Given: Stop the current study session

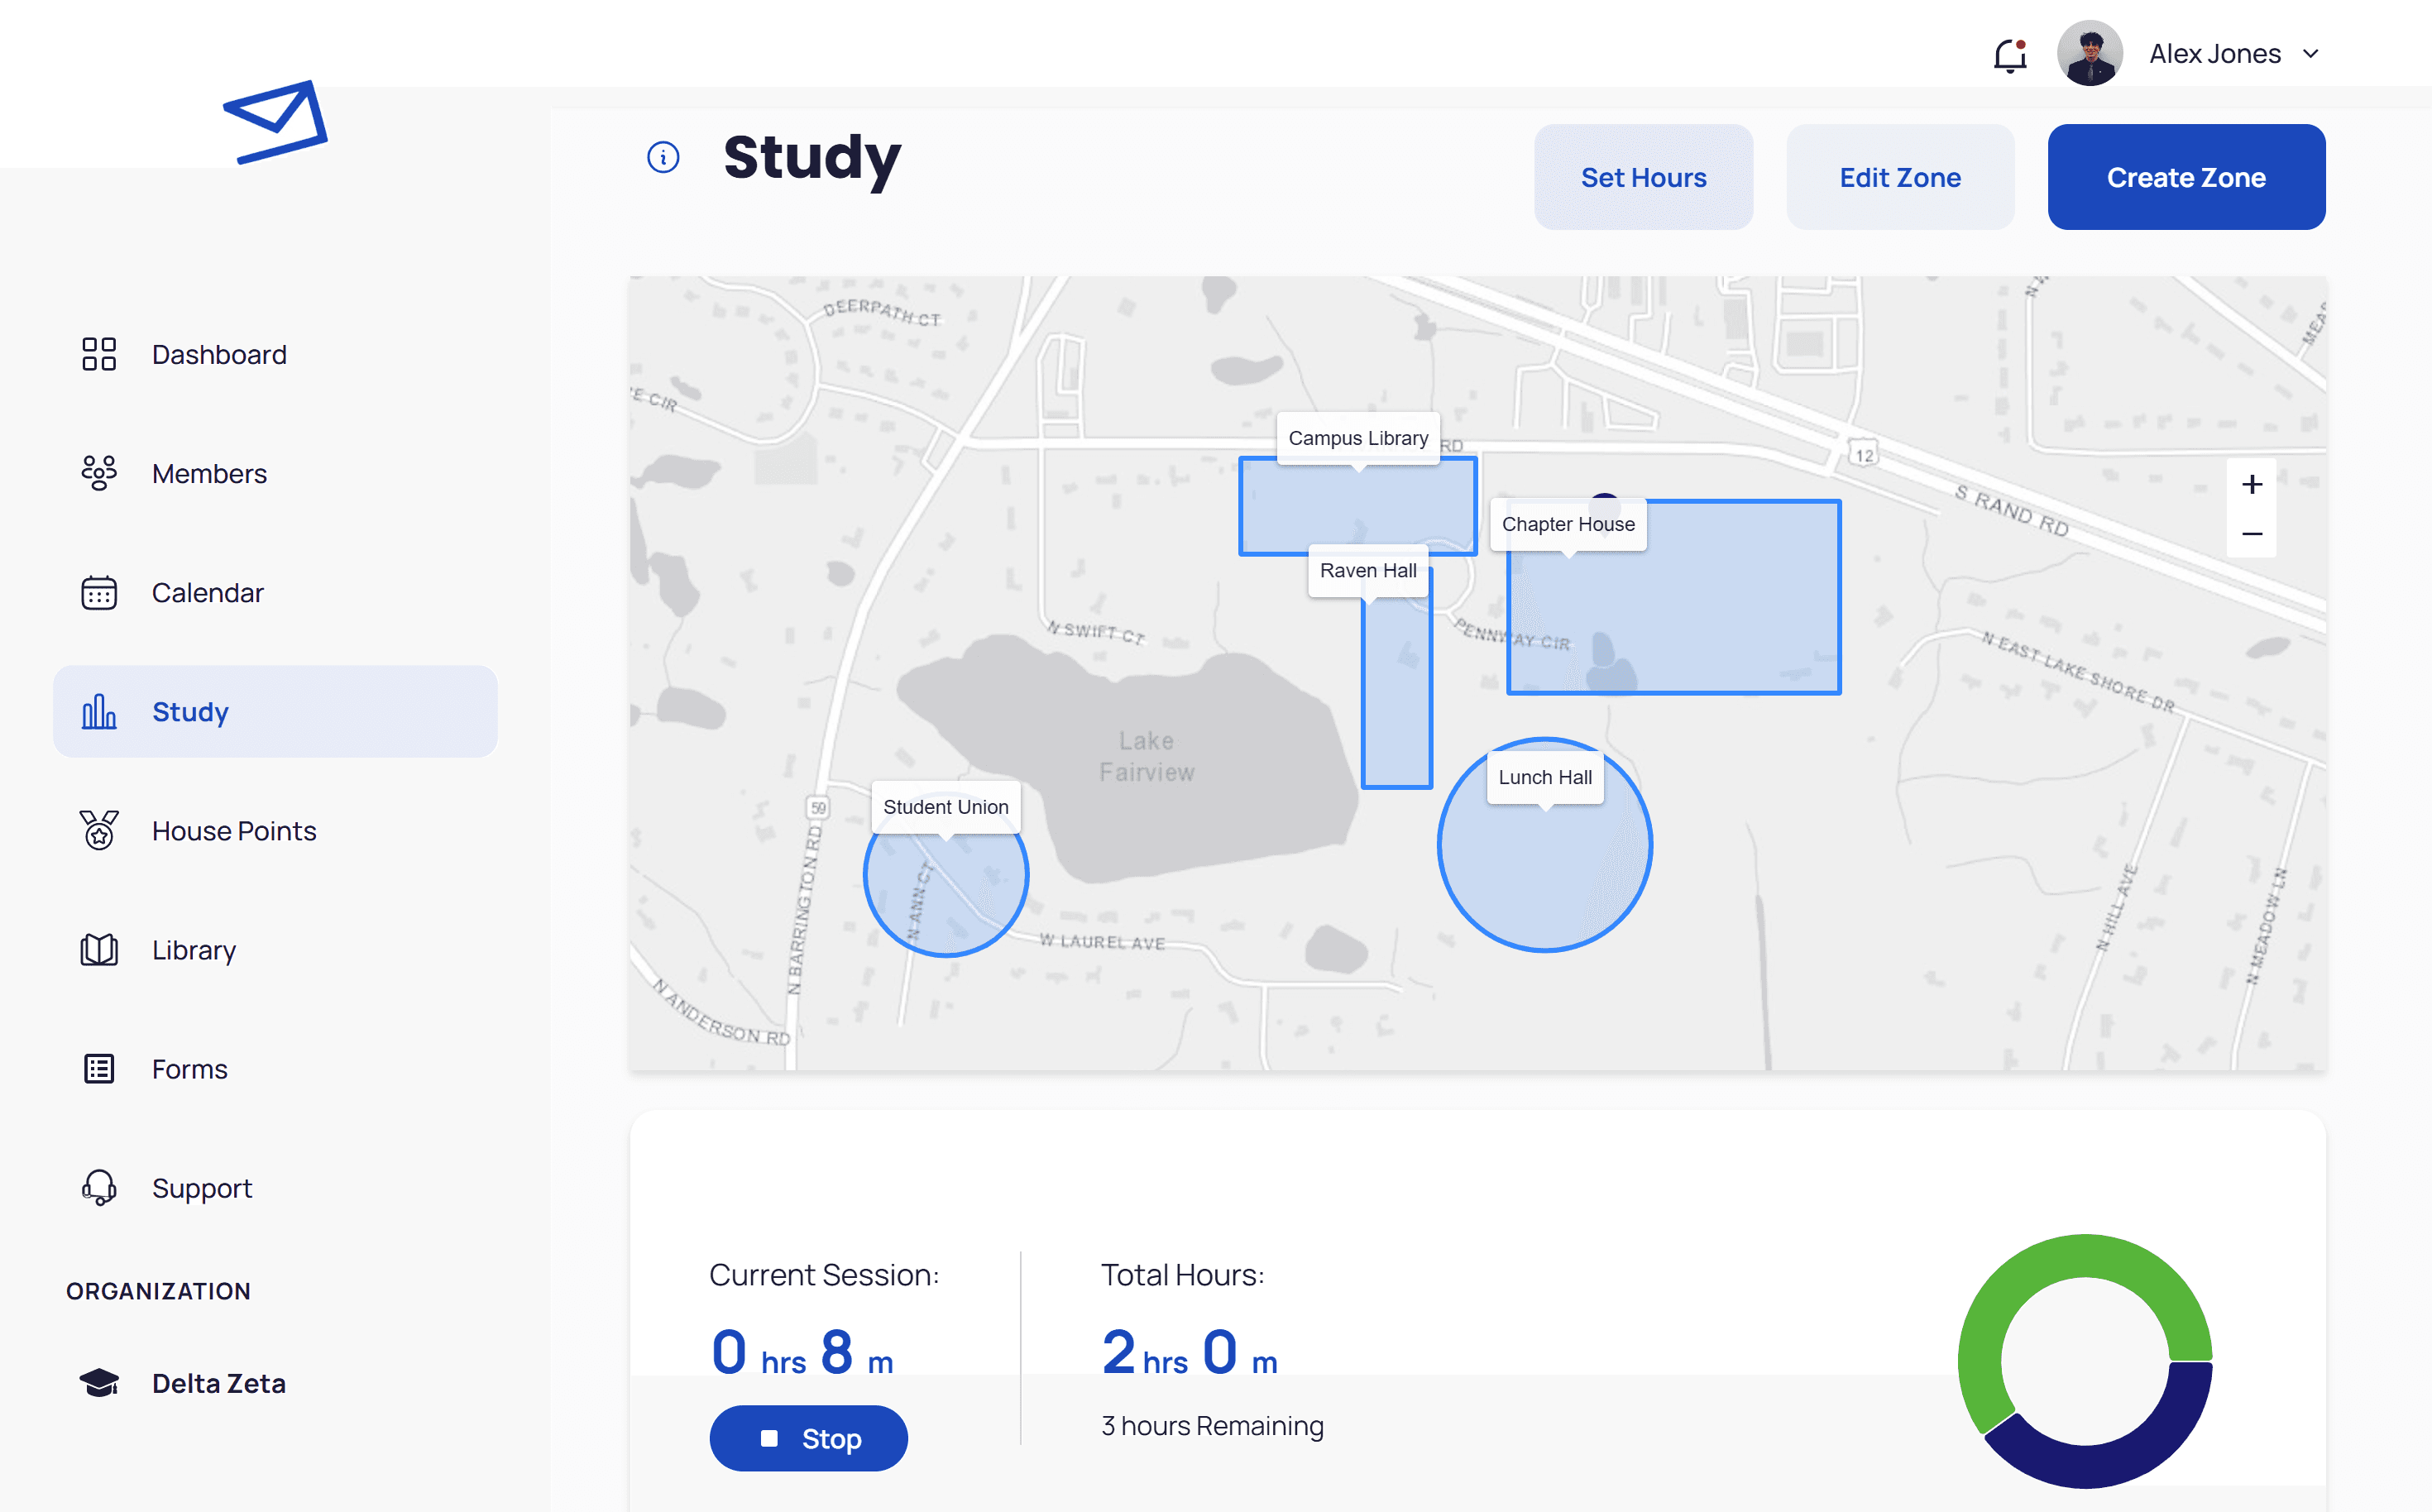Looking at the screenshot, I should point(808,1438).
